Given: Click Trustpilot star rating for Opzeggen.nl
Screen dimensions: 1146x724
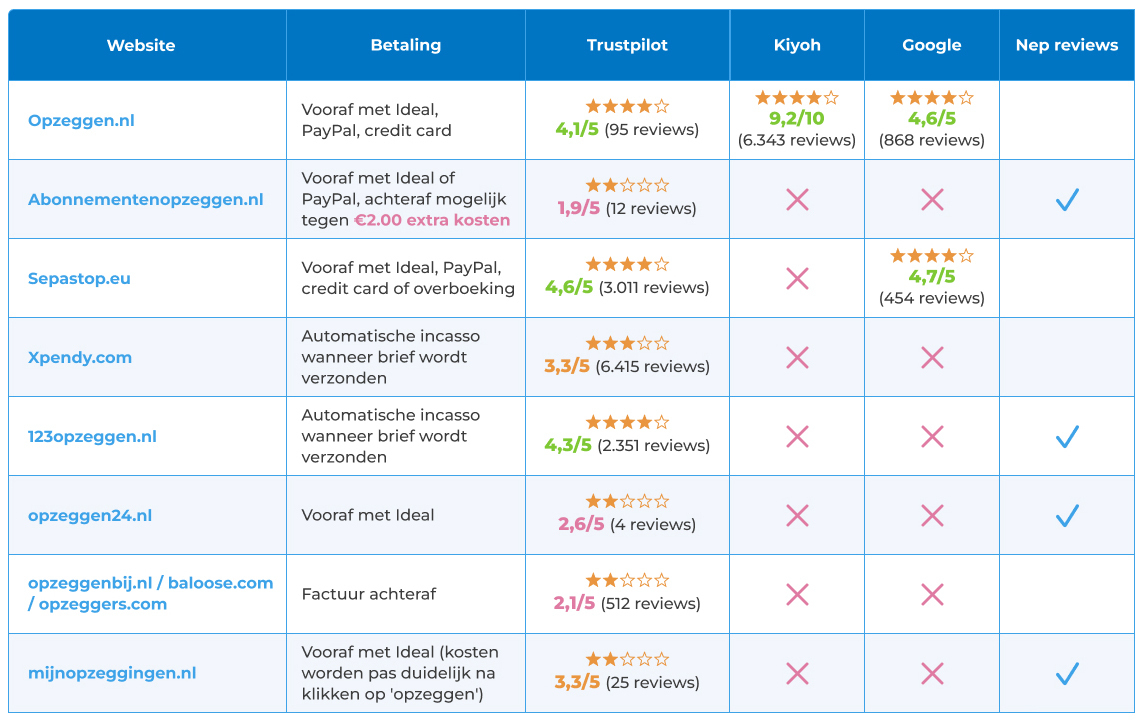Looking at the screenshot, I should click(627, 106).
